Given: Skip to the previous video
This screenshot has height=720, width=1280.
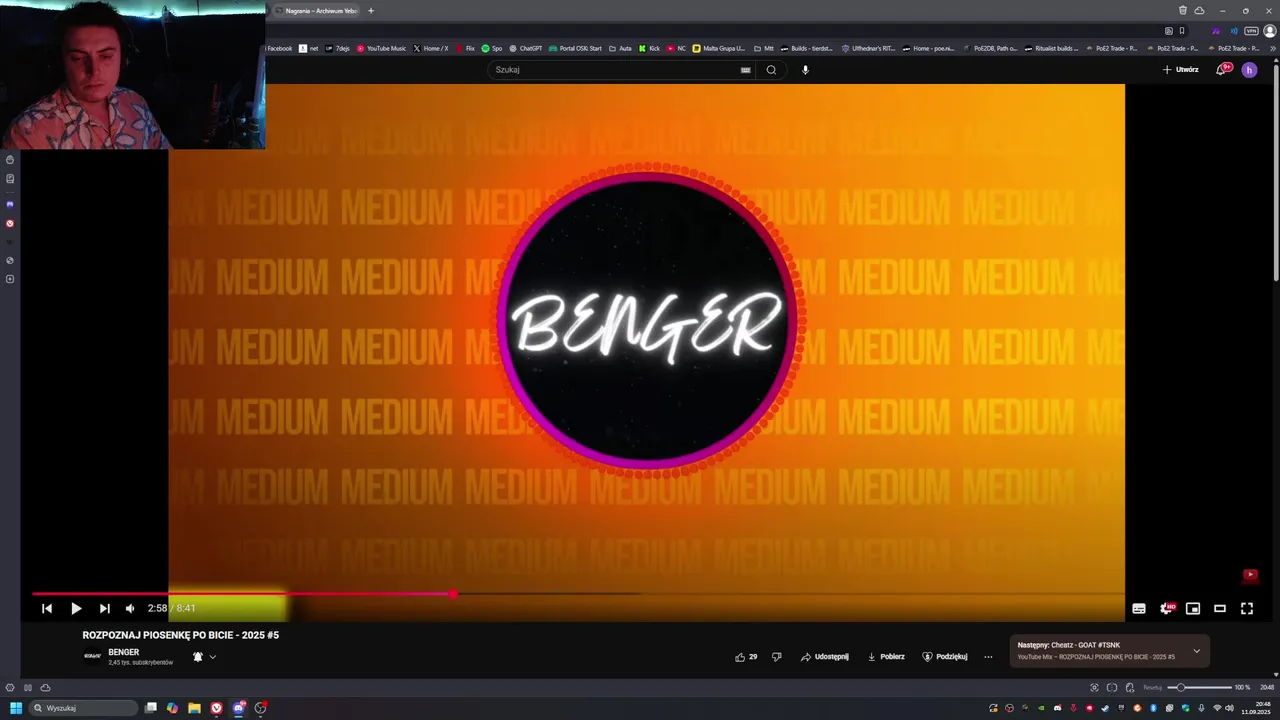Looking at the screenshot, I should click(47, 608).
